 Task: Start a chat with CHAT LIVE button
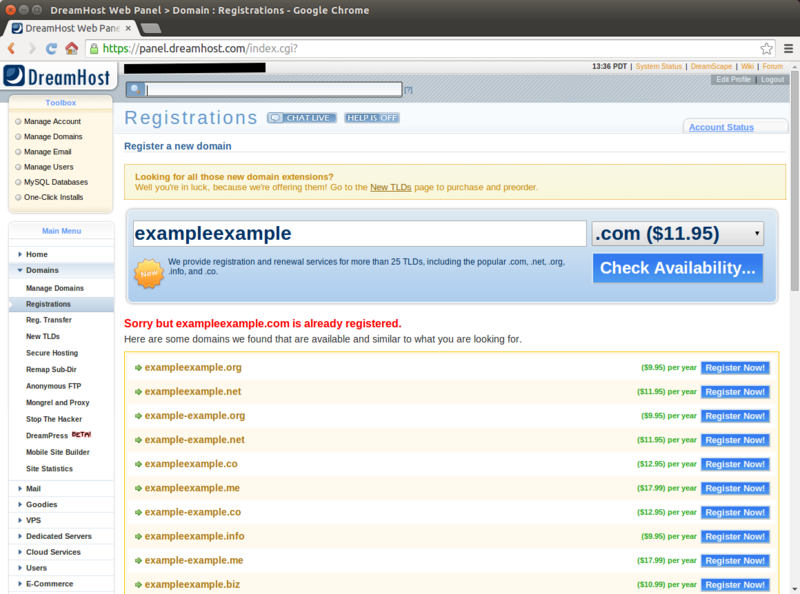[x=302, y=118]
